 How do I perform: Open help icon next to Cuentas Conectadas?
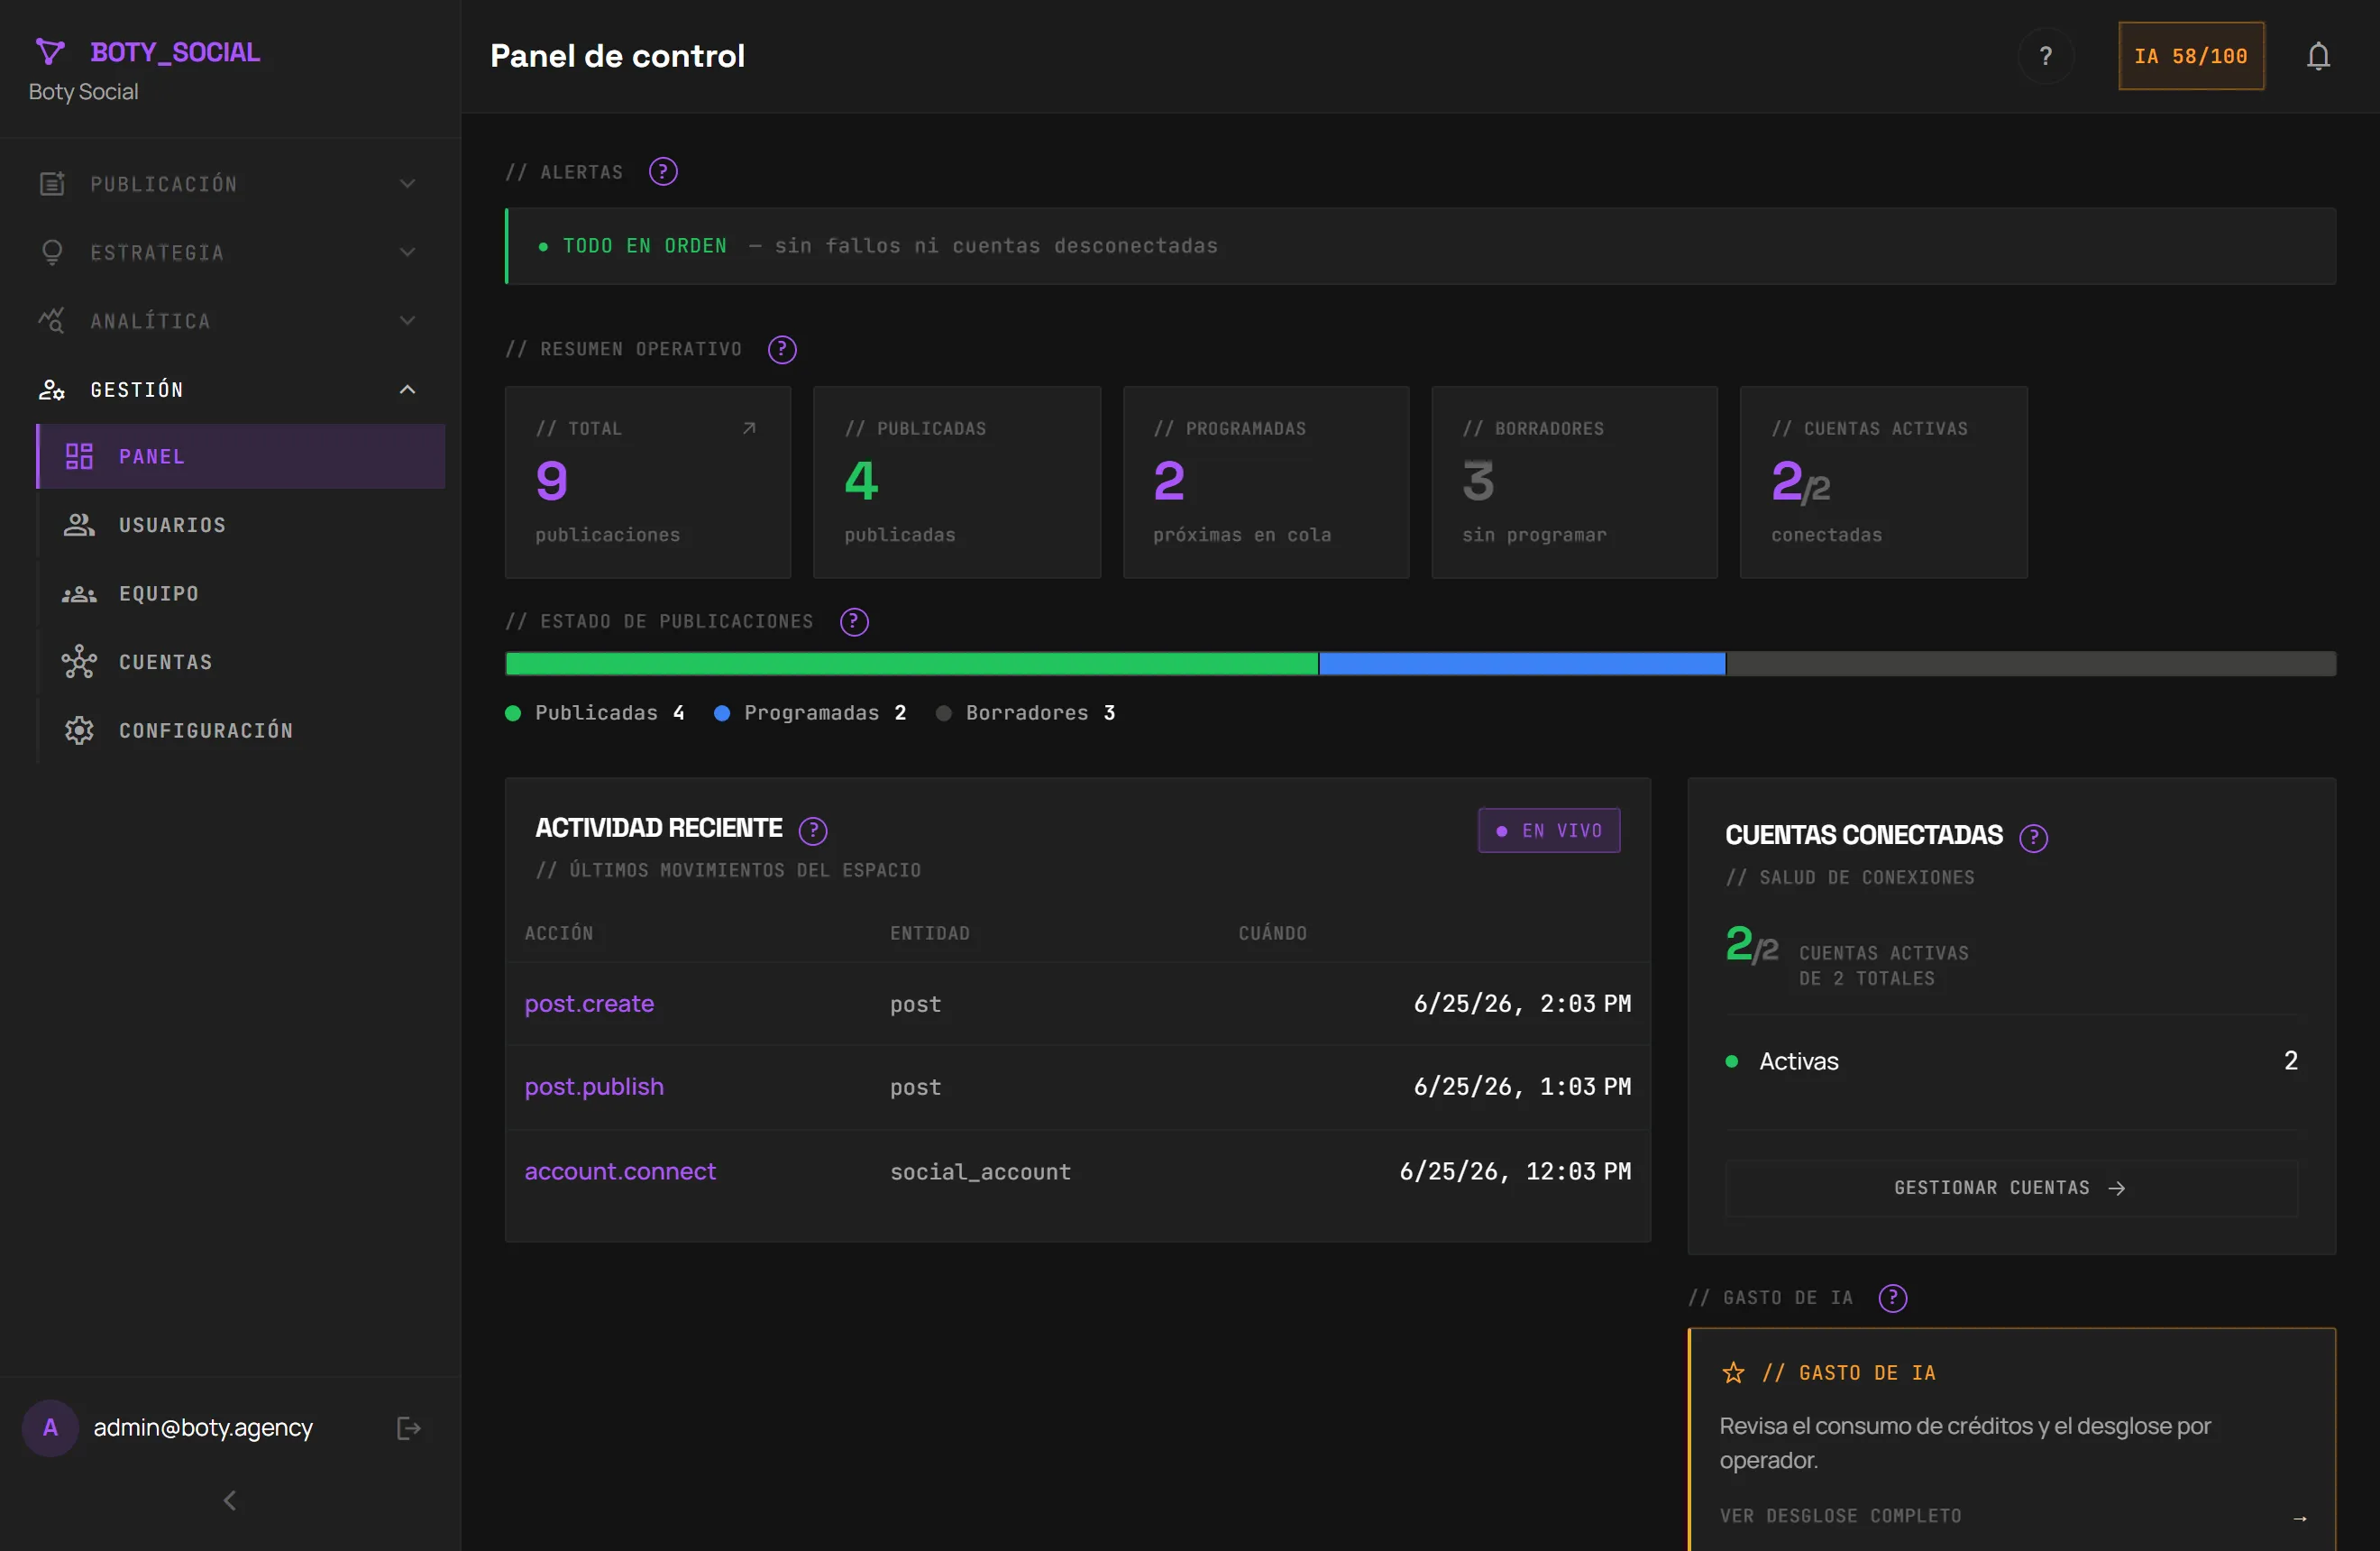tap(2033, 837)
